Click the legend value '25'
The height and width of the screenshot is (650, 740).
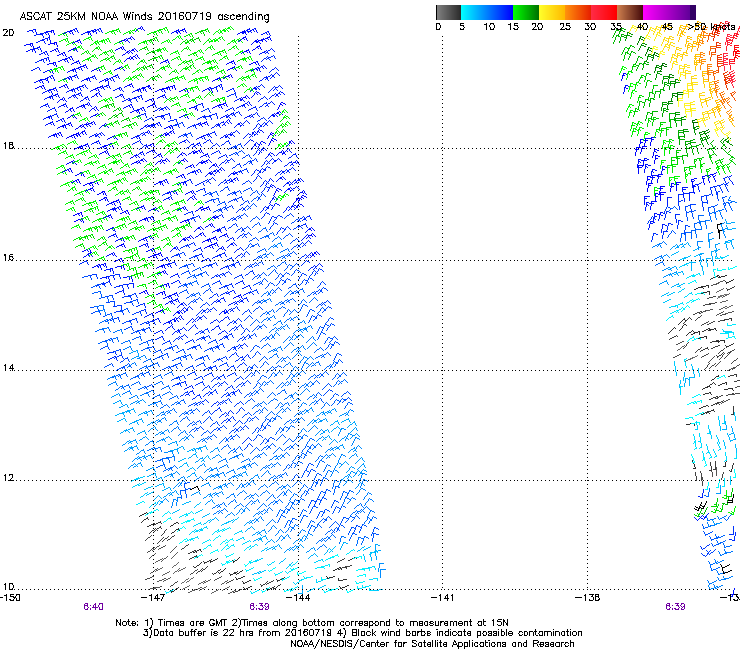click(x=565, y=27)
